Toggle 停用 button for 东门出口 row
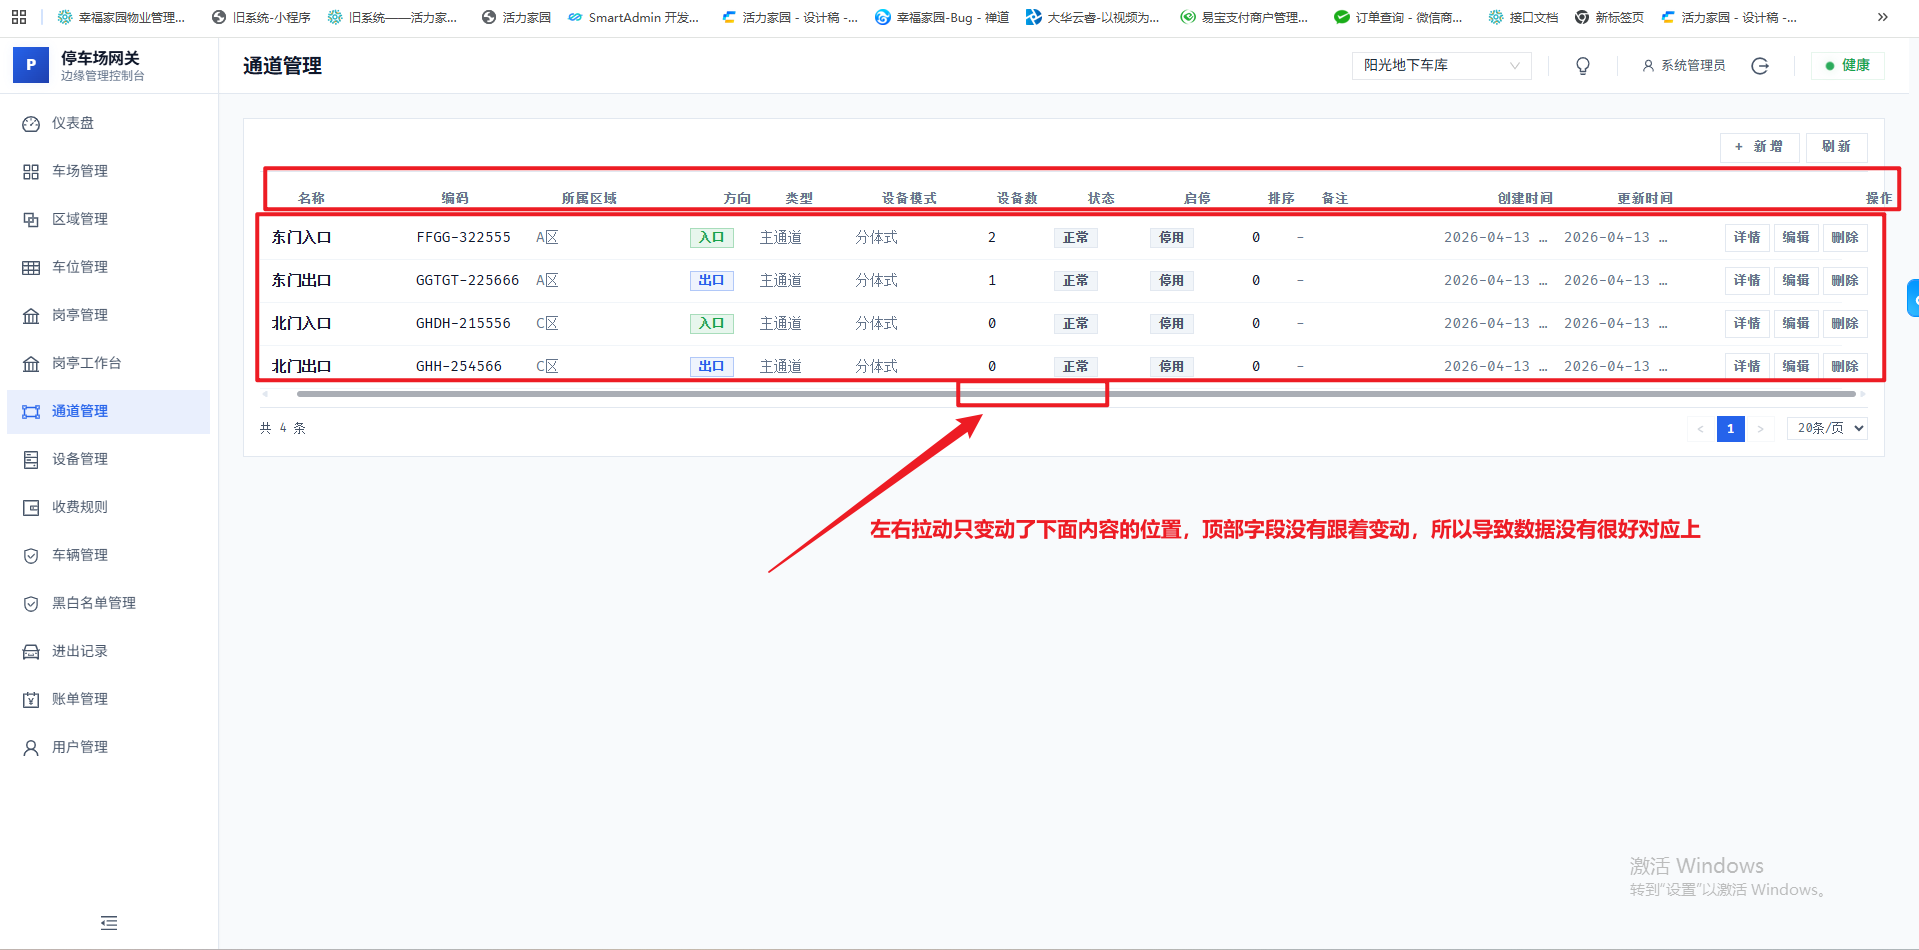1919x950 pixels. tap(1171, 281)
